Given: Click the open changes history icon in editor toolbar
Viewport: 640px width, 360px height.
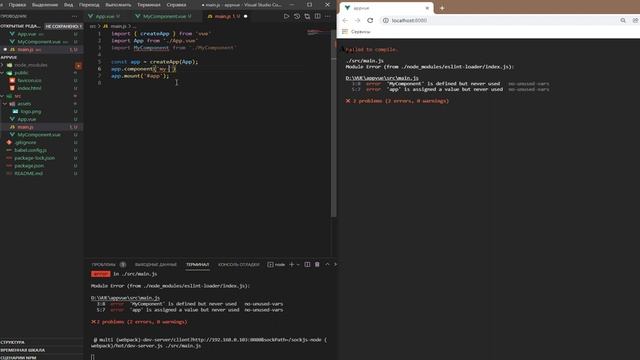Looking at the screenshot, I should point(297,16).
